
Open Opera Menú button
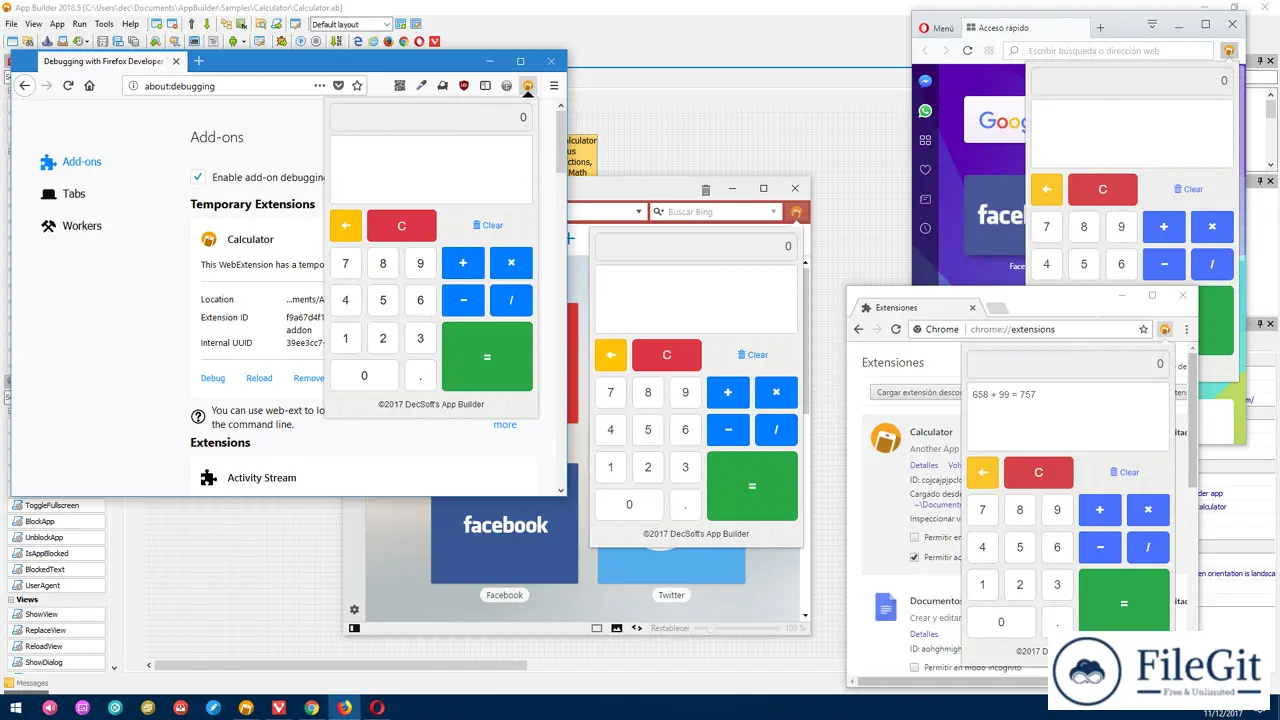point(936,28)
